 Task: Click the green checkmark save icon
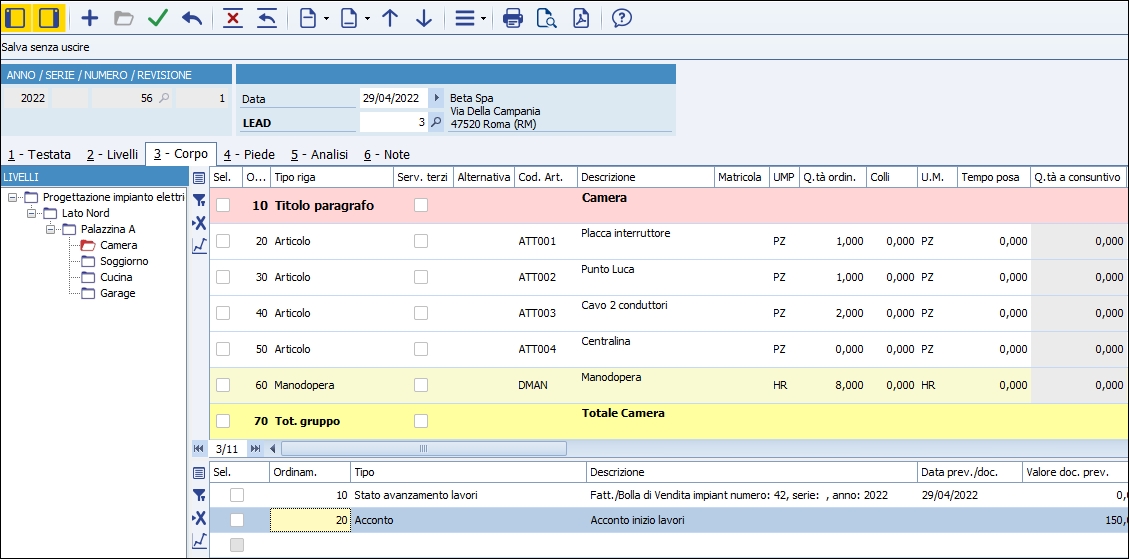[157, 18]
